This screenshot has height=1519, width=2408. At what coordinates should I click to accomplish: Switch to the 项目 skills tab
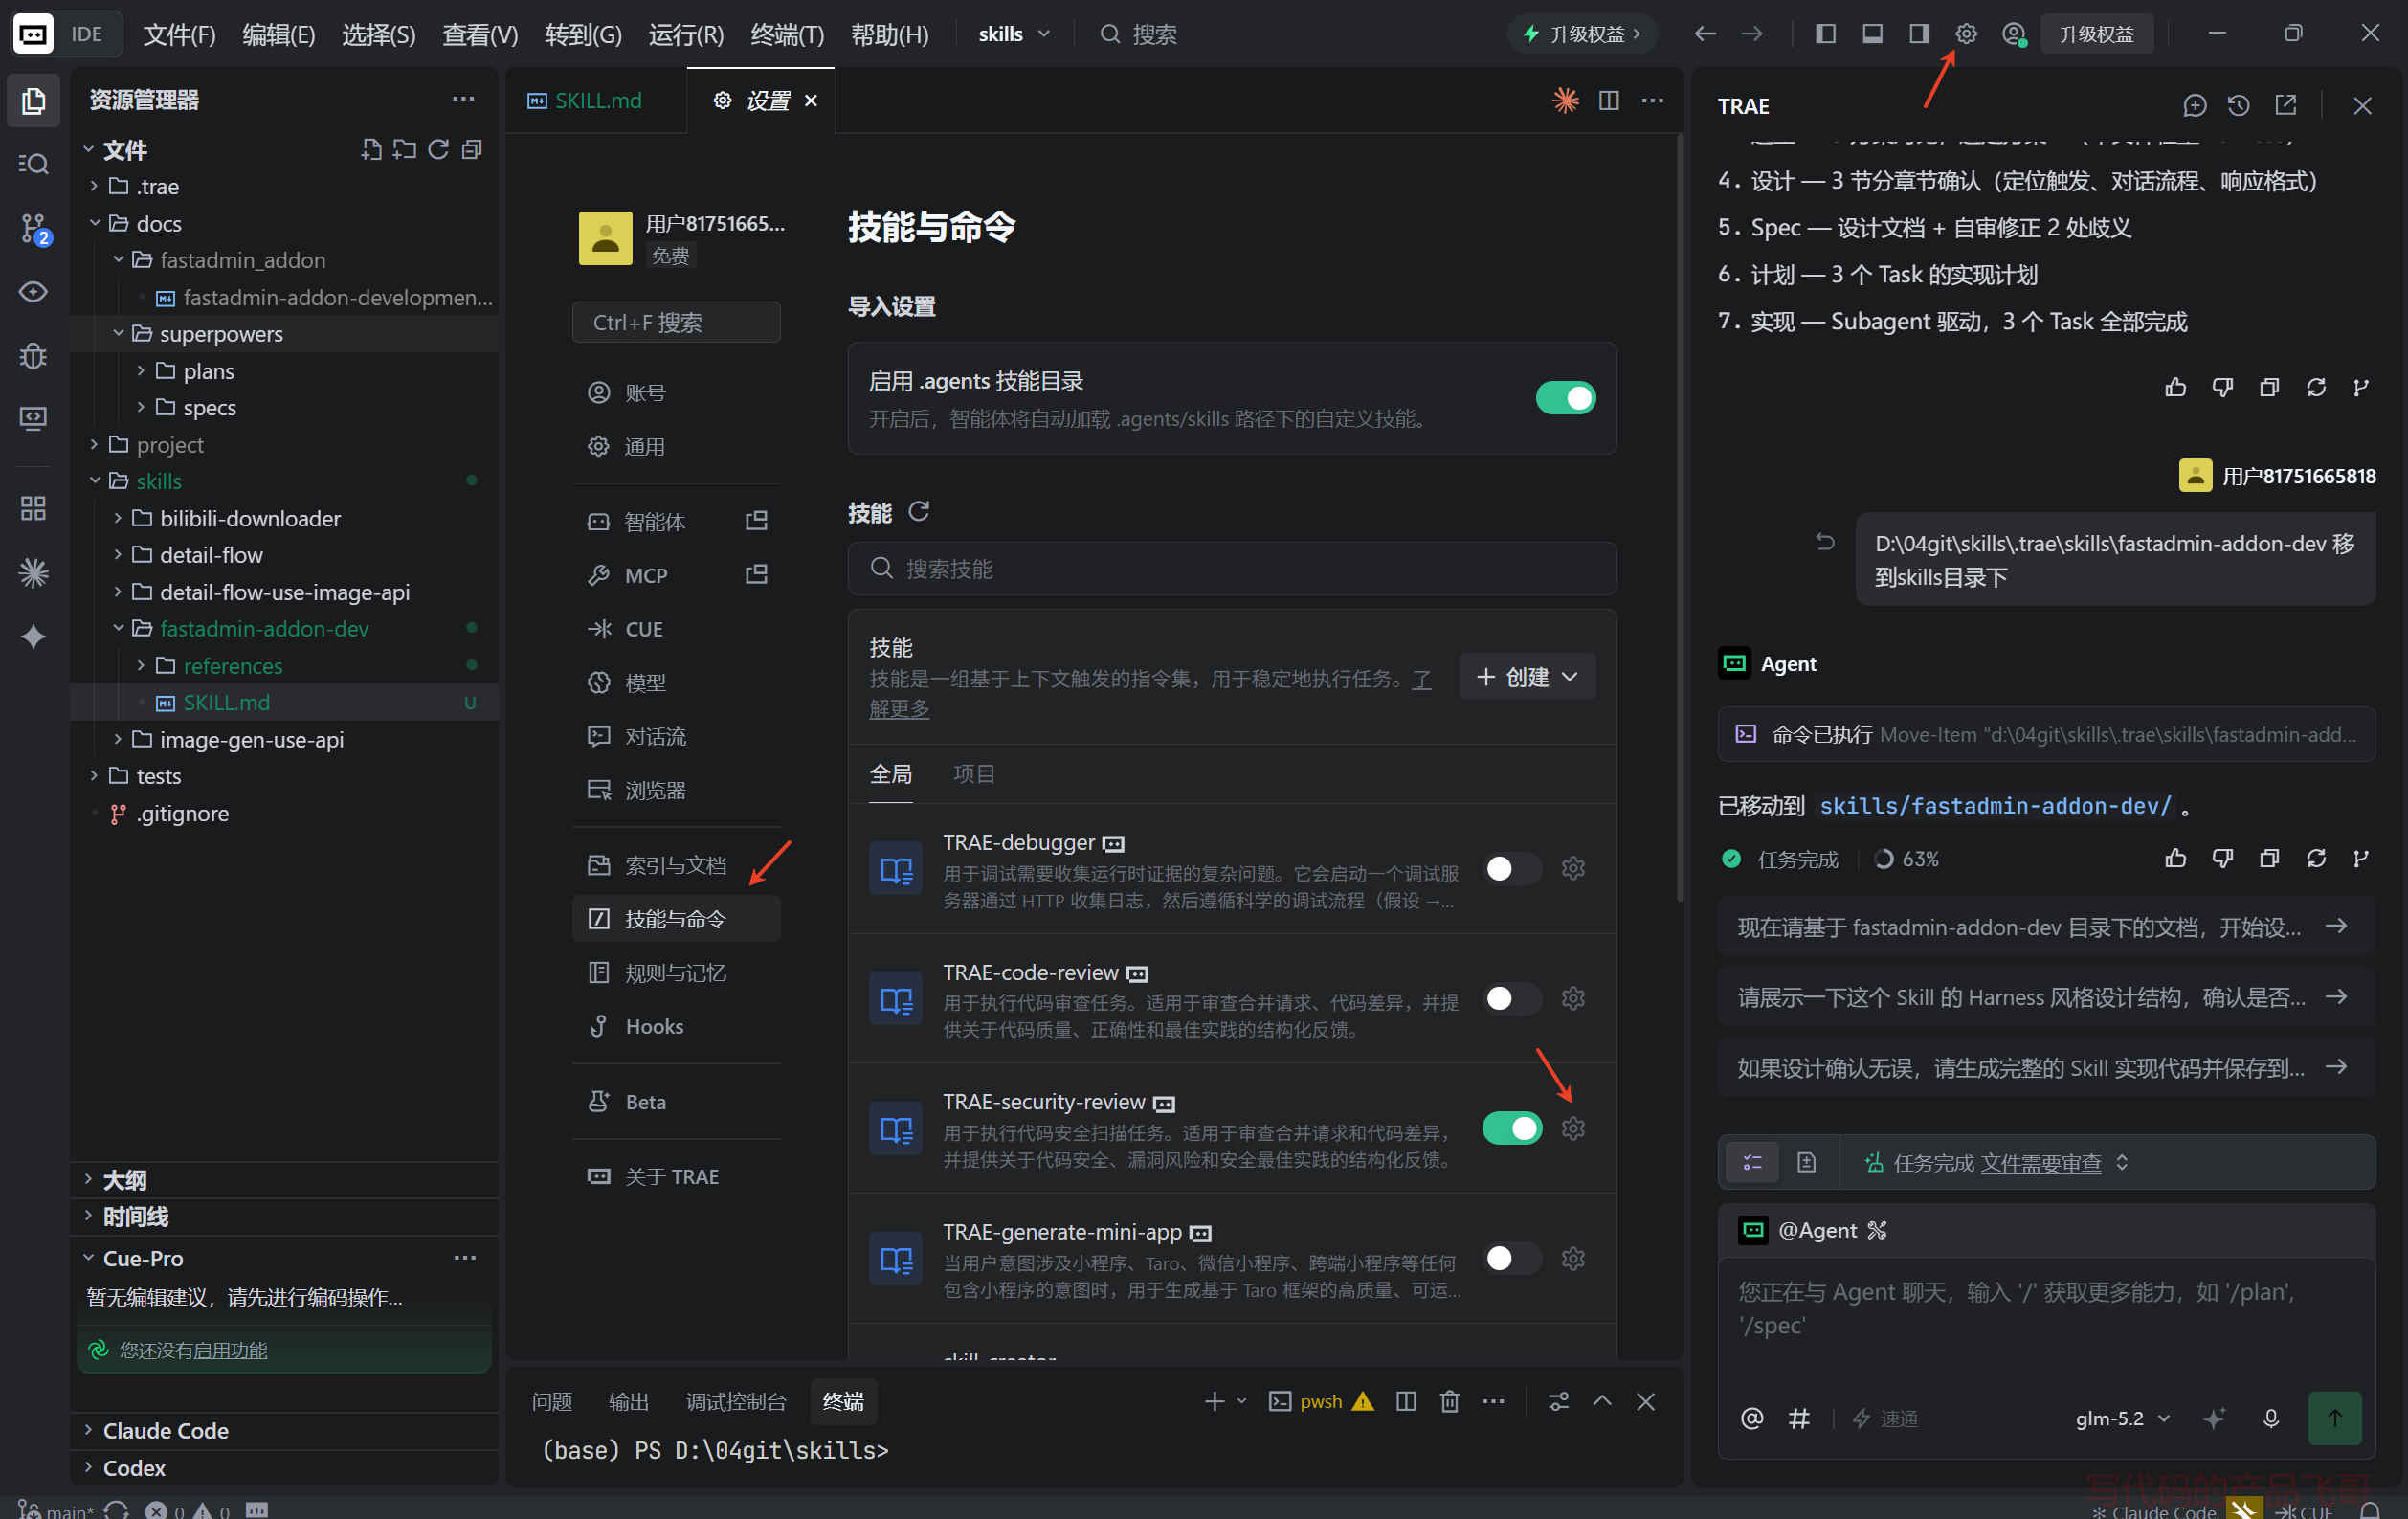[x=973, y=773]
